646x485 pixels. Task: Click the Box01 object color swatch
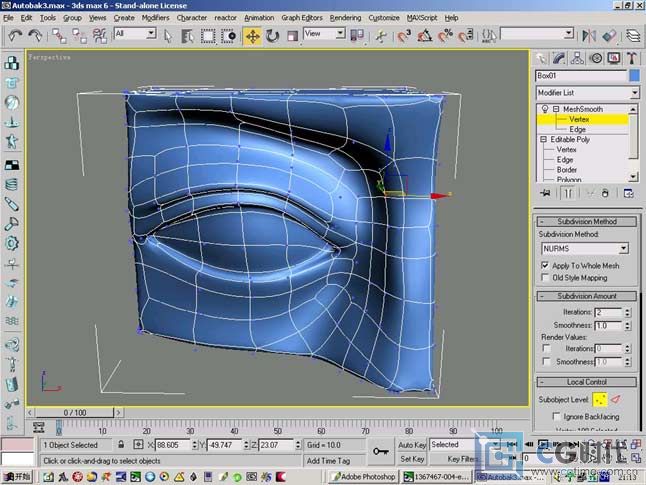click(x=633, y=76)
